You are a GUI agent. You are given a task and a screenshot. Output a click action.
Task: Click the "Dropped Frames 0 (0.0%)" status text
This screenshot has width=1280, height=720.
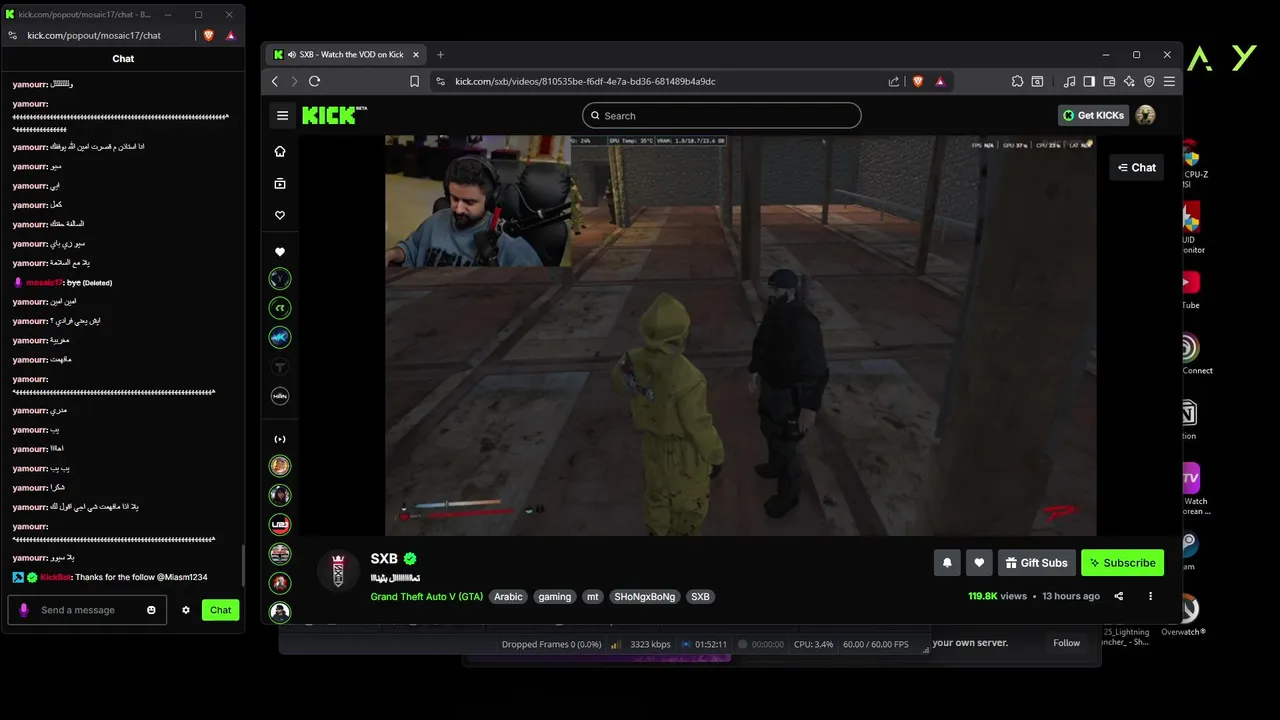point(551,645)
